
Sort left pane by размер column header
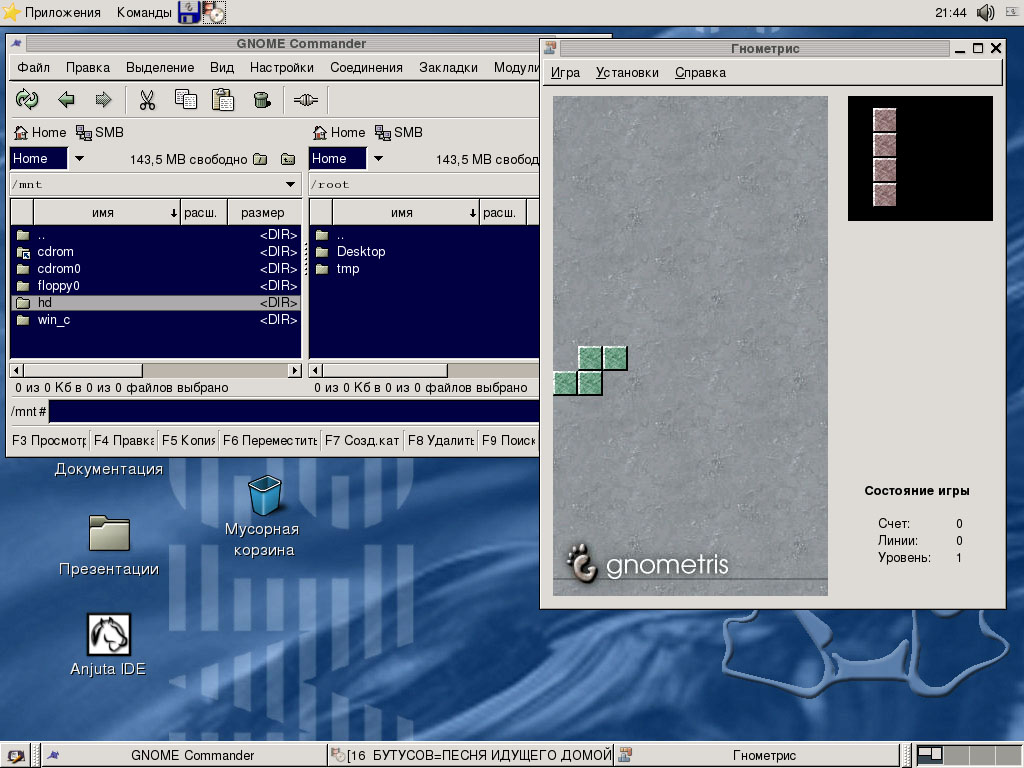pos(263,212)
